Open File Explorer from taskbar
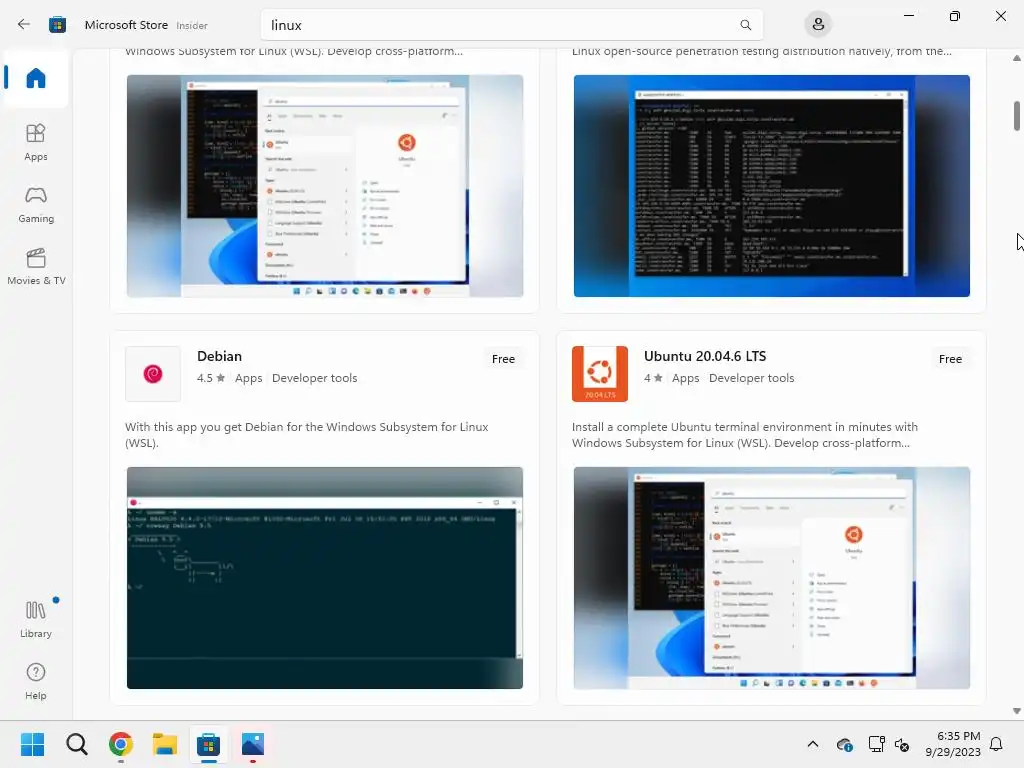This screenshot has width=1024, height=768. [x=165, y=744]
